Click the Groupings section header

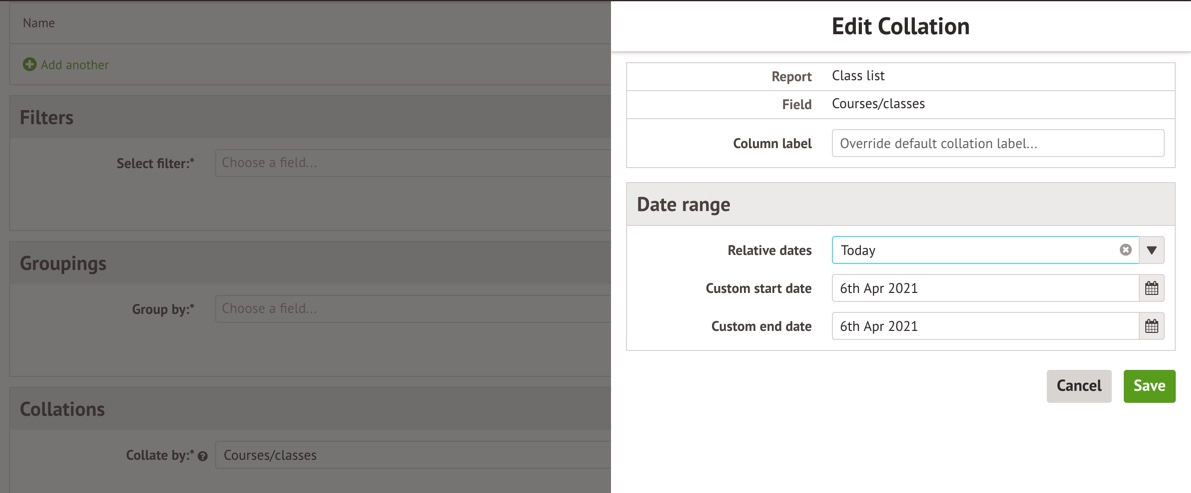(63, 264)
